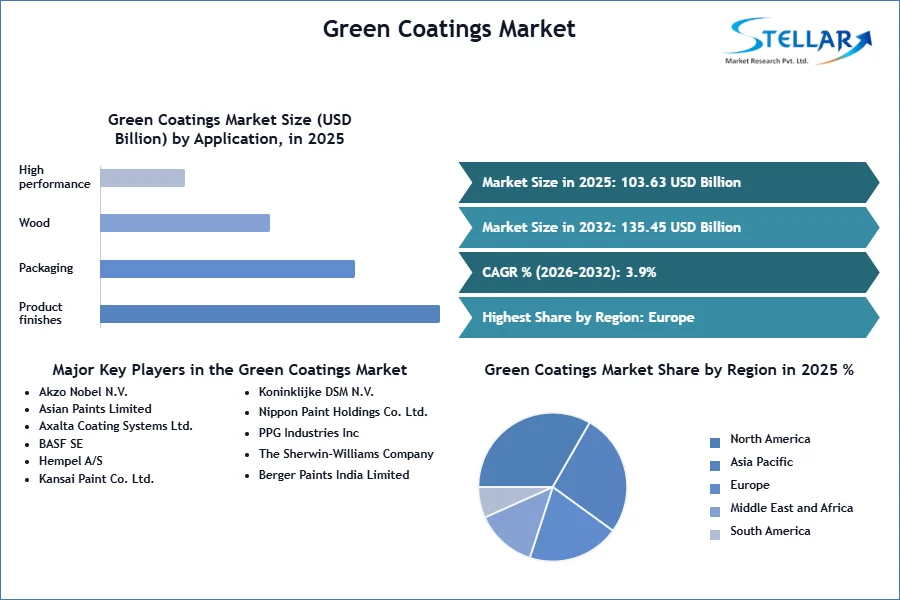This screenshot has height=600, width=900.
Task: Click 'Kansai Paint Co. Ltd.' list entry
Action: [x=96, y=479]
